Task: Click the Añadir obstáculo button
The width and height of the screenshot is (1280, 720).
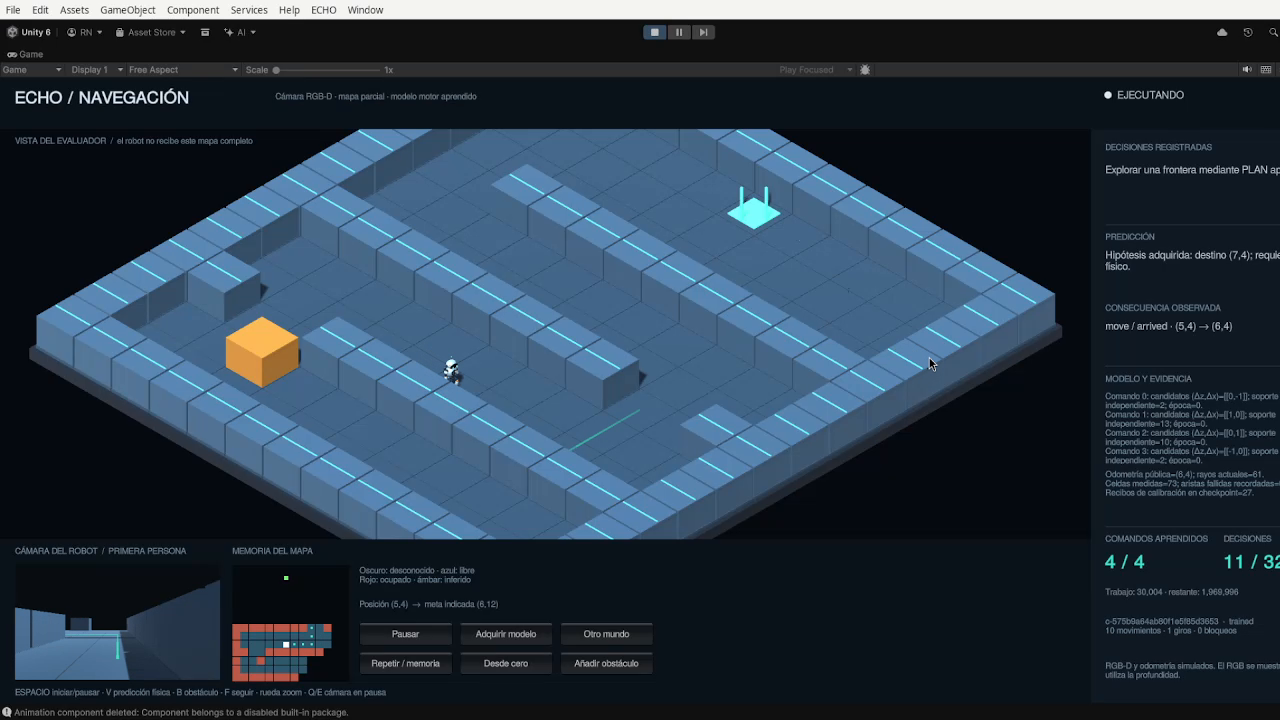Action: coord(606,663)
